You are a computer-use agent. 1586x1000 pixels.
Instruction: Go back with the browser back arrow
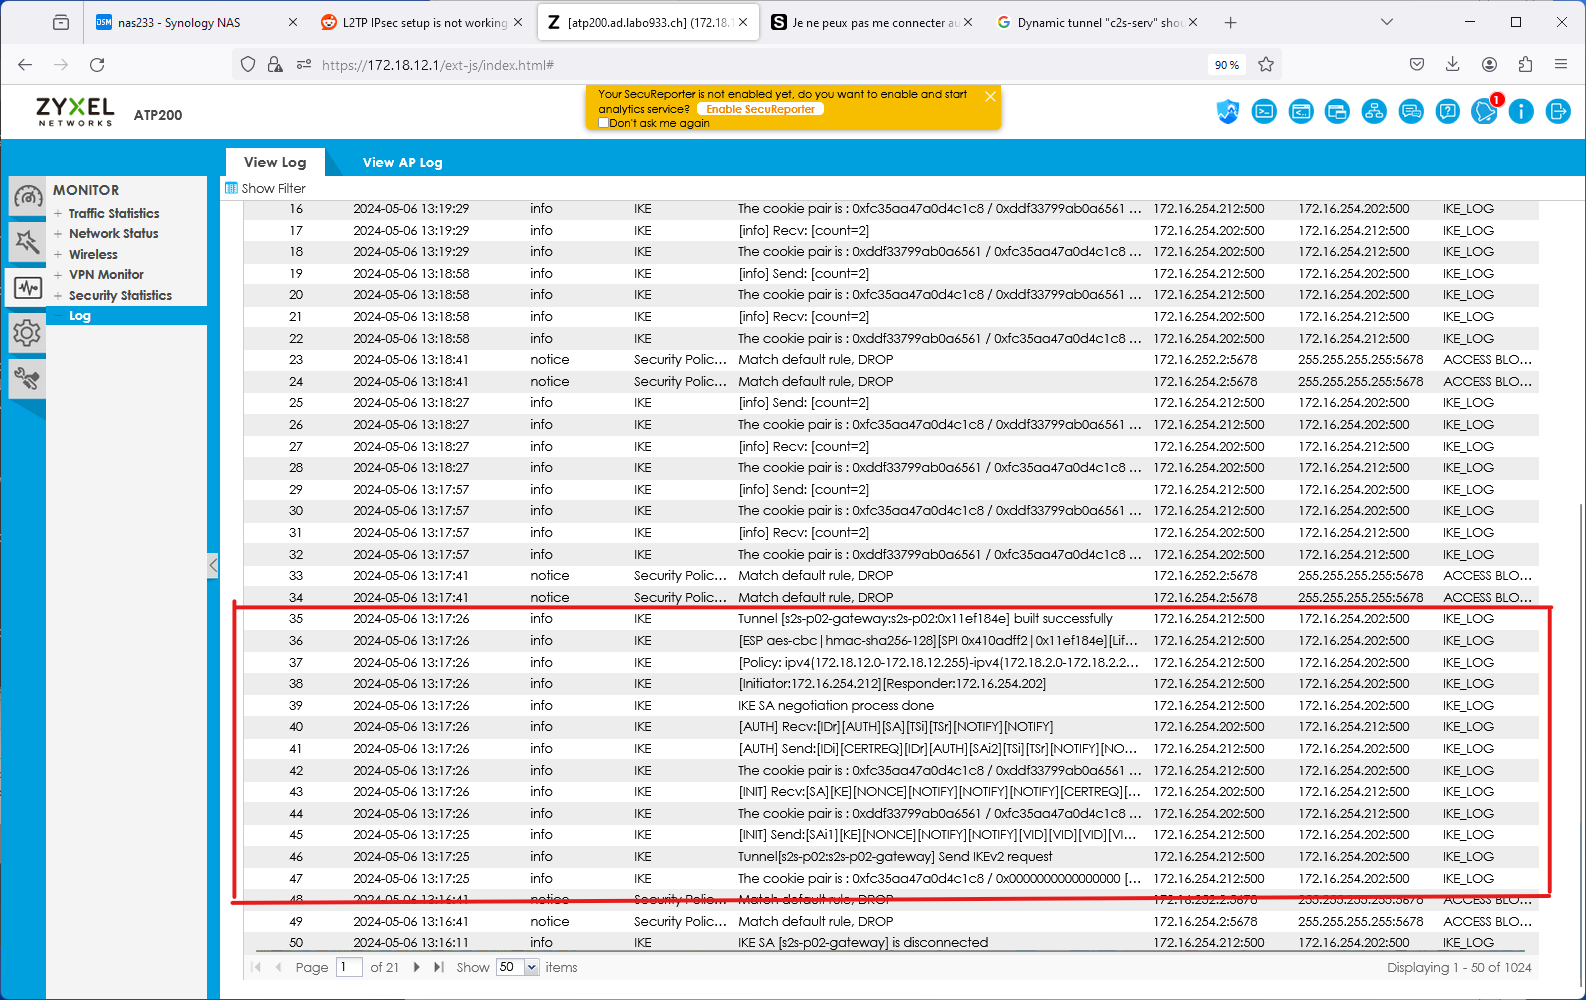click(25, 64)
